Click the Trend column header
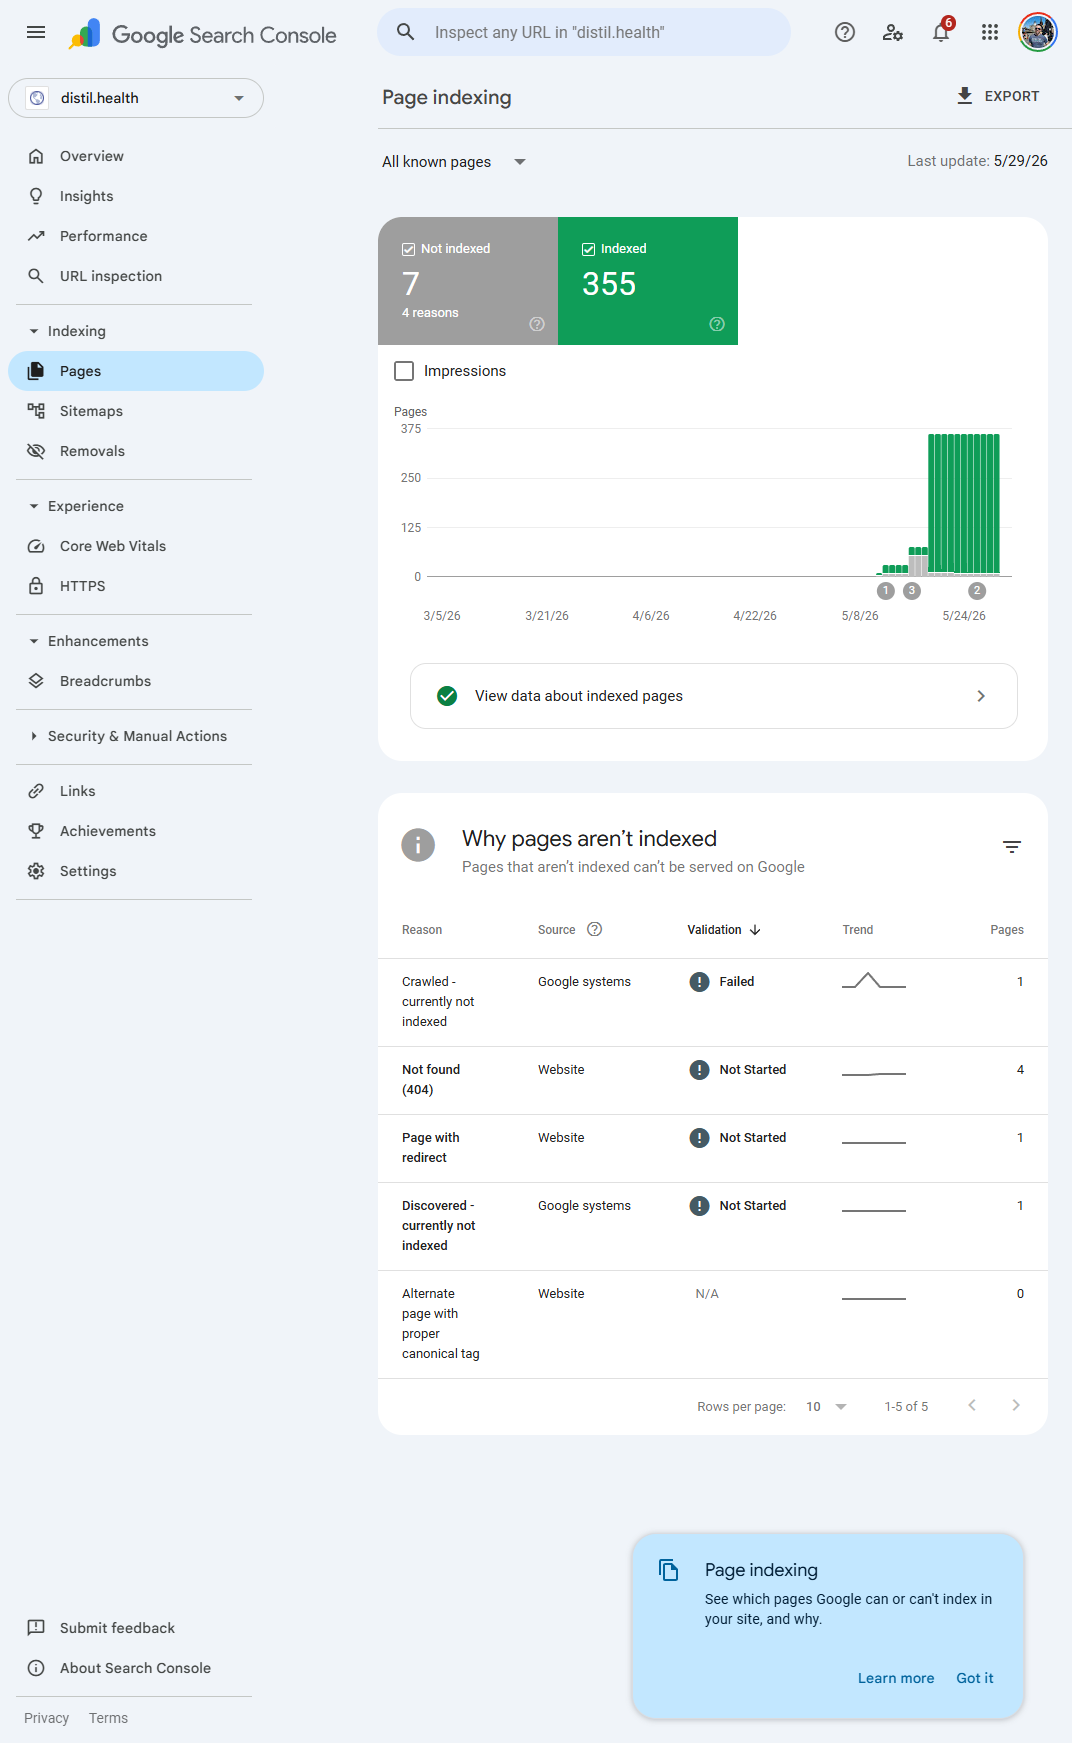Image resolution: width=1072 pixels, height=1743 pixels. [x=858, y=930]
